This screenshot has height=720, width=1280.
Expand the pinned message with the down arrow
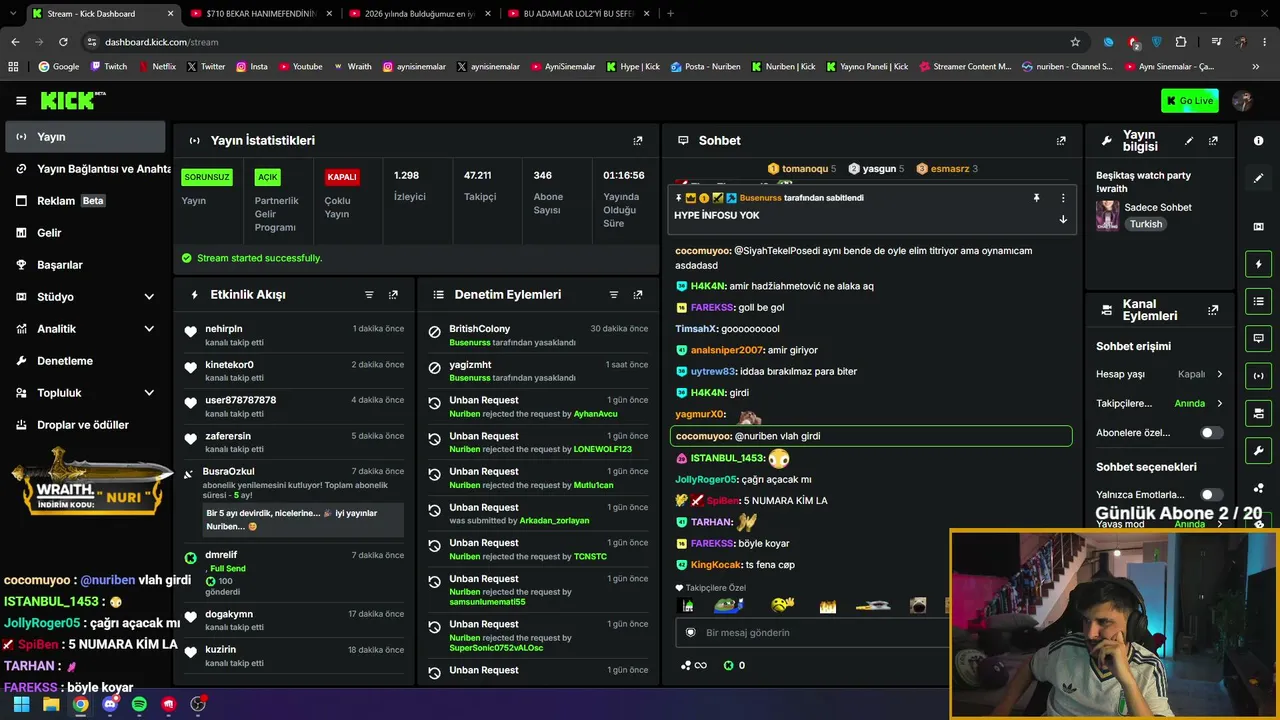point(1063,219)
